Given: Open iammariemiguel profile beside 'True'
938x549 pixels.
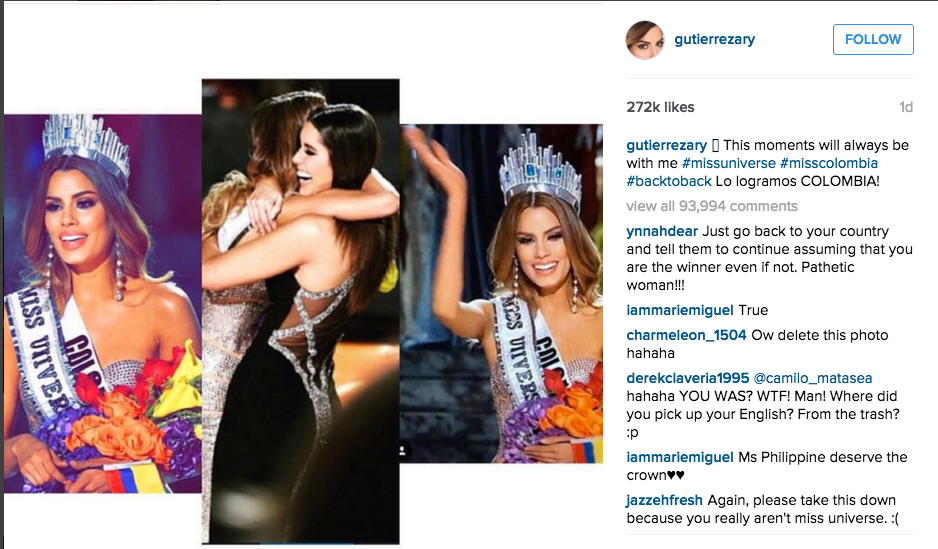Looking at the screenshot, I should 680,310.
